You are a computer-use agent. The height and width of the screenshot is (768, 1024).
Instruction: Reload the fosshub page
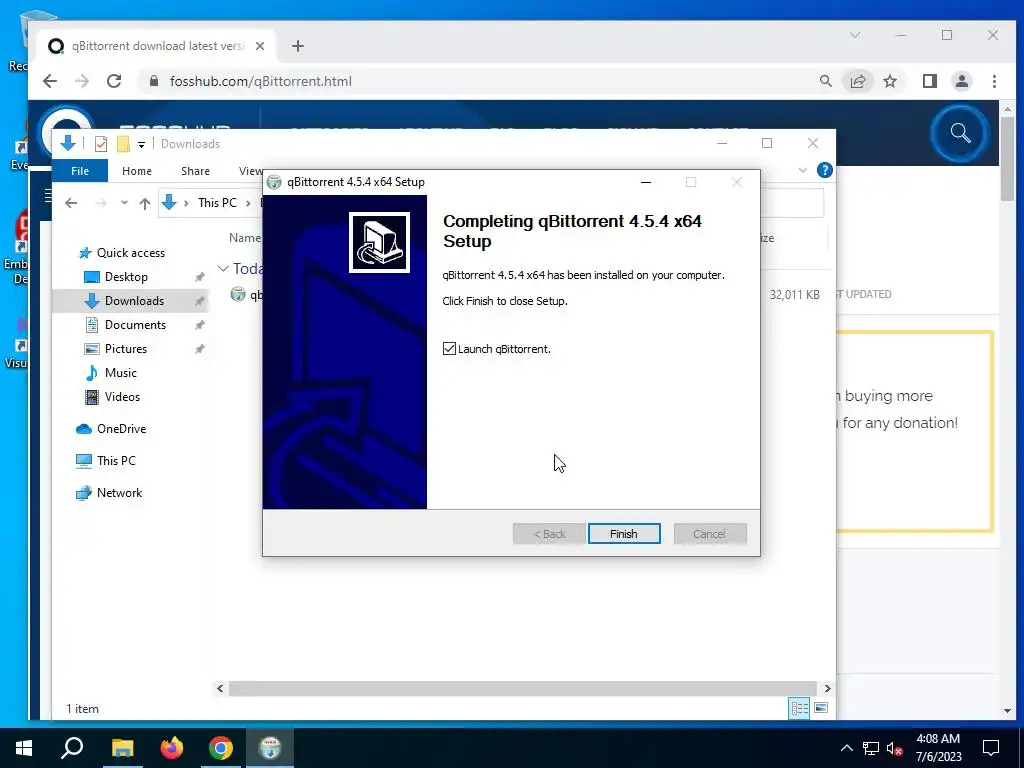[114, 81]
